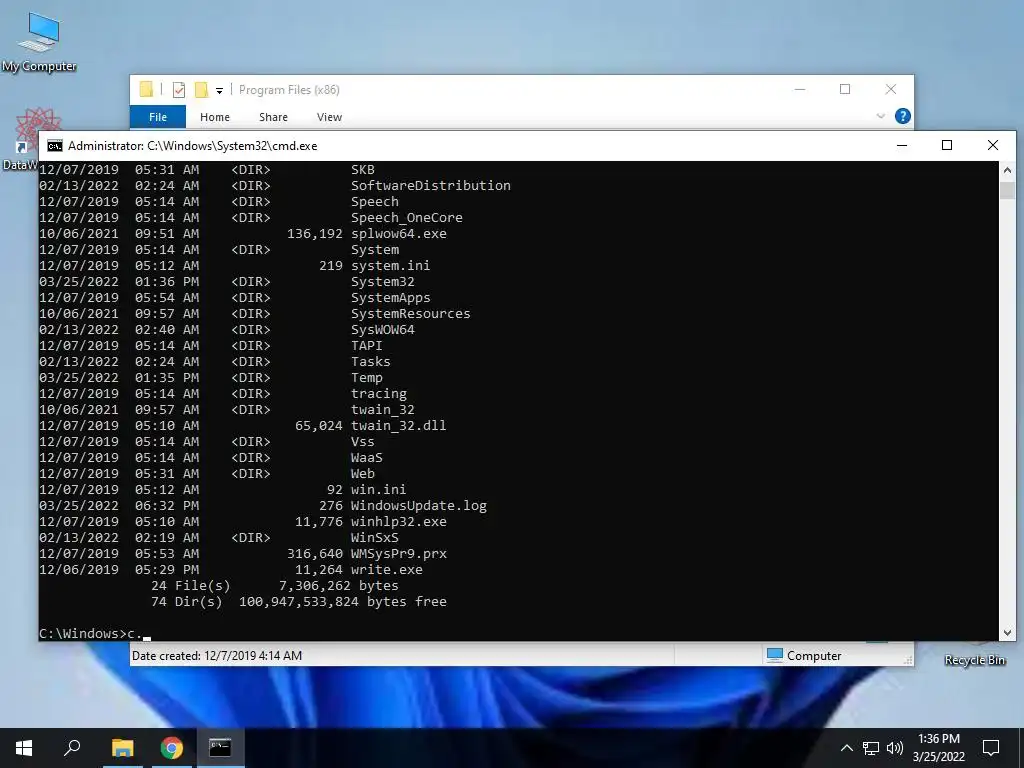Click the cmd.exe window title text

(x=193, y=146)
